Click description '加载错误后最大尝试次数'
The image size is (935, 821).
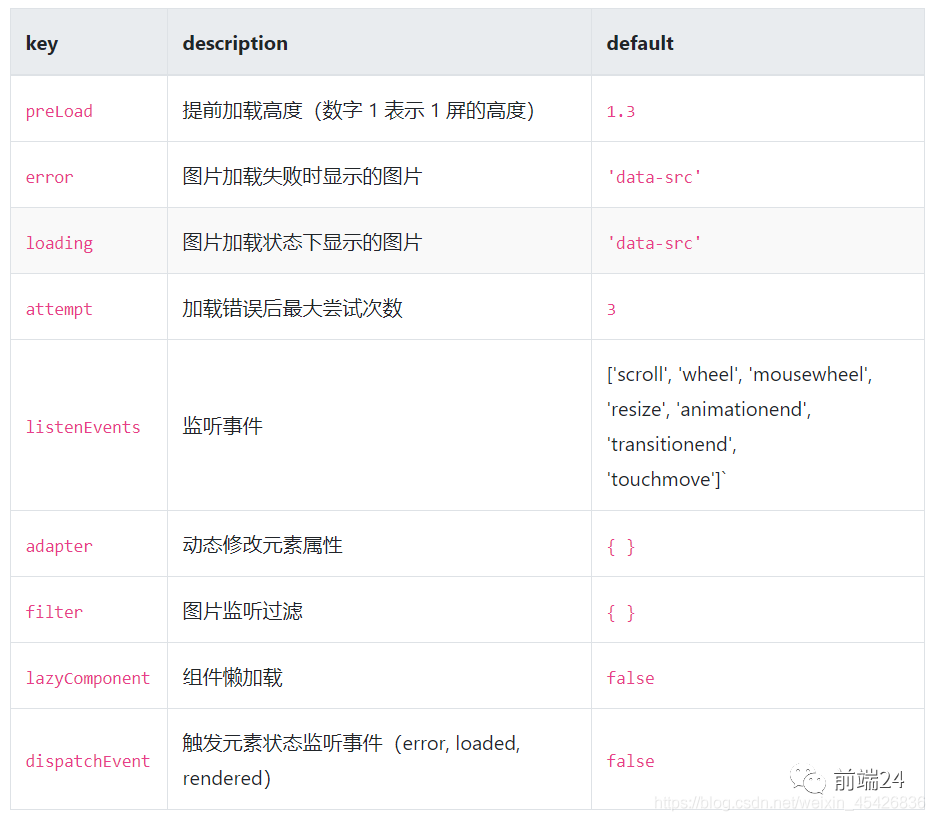pyautogui.click(x=292, y=309)
